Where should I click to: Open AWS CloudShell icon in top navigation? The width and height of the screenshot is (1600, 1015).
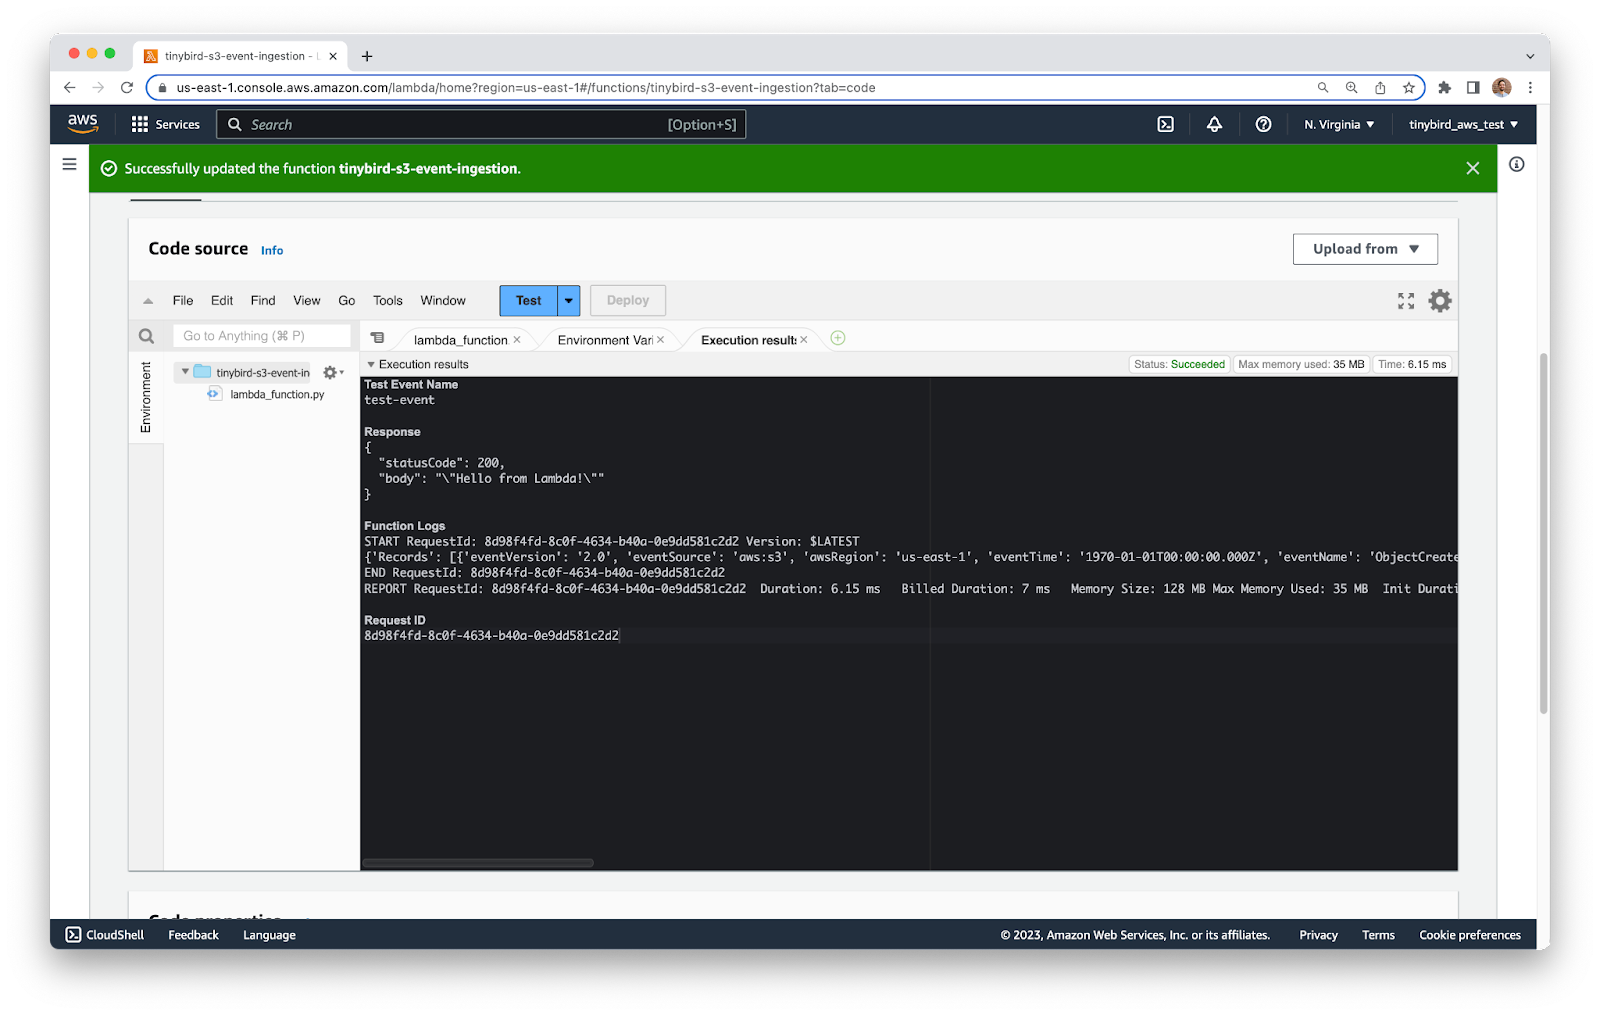point(1165,125)
